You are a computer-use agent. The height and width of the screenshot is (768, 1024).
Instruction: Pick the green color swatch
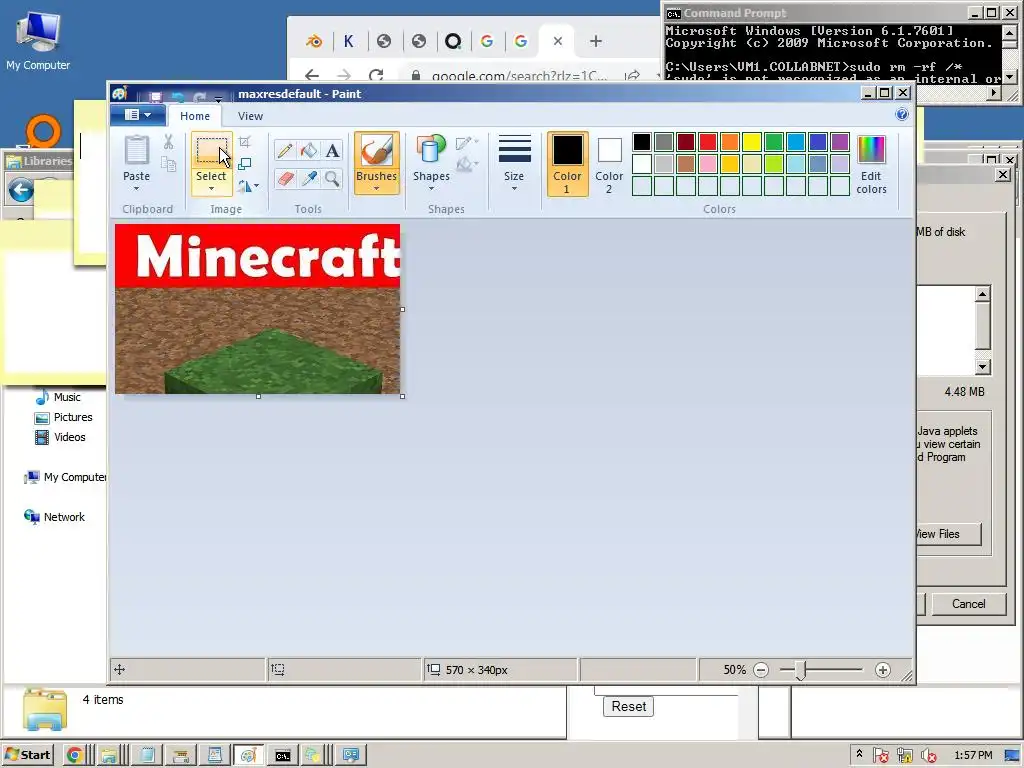coord(774,142)
